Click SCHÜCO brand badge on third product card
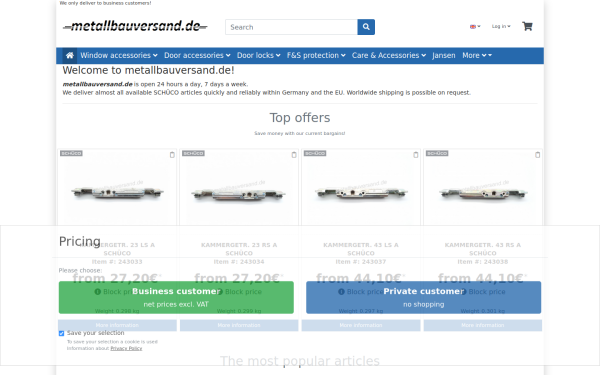 tap(315, 153)
